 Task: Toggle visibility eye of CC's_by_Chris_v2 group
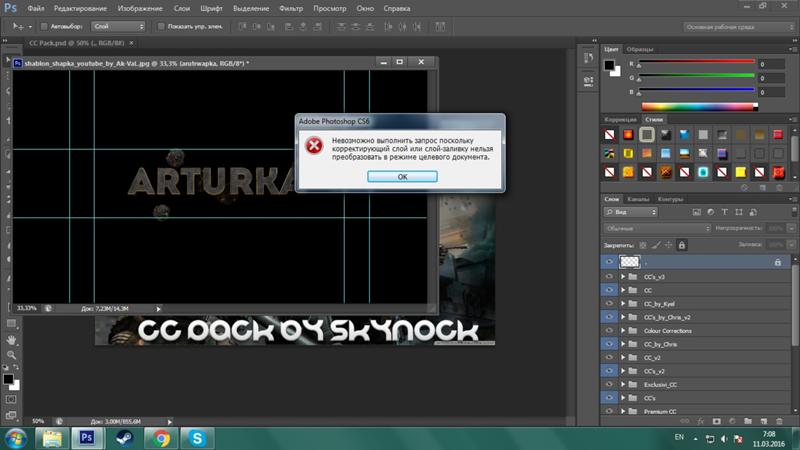click(x=609, y=317)
